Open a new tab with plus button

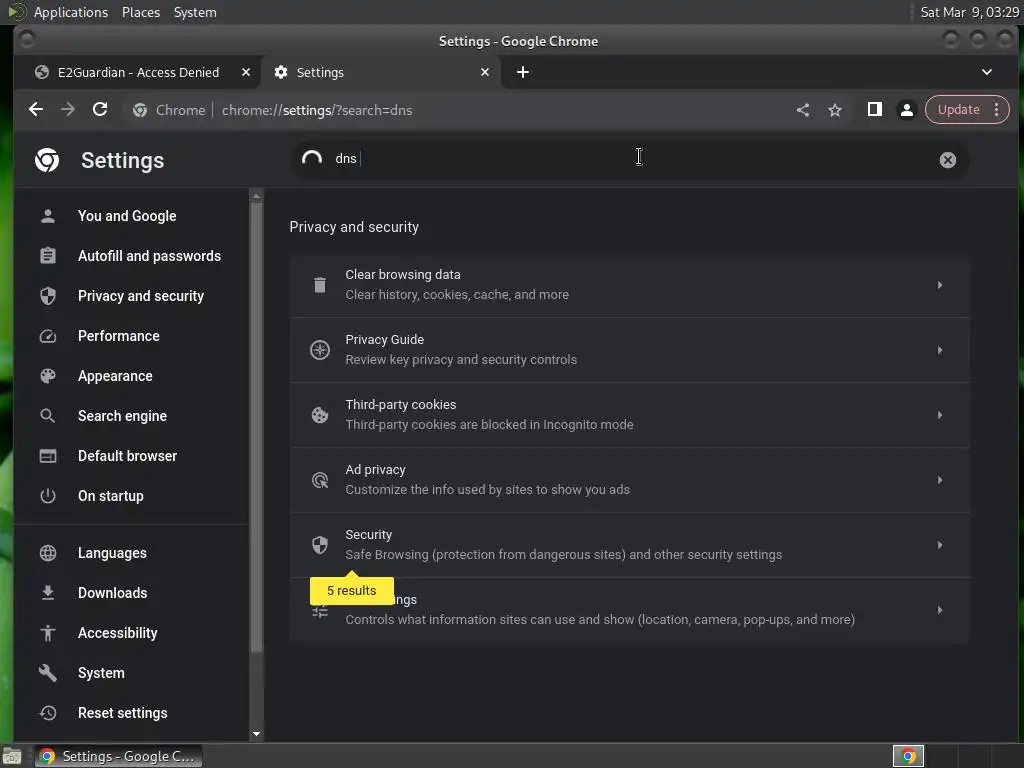pos(522,72)
